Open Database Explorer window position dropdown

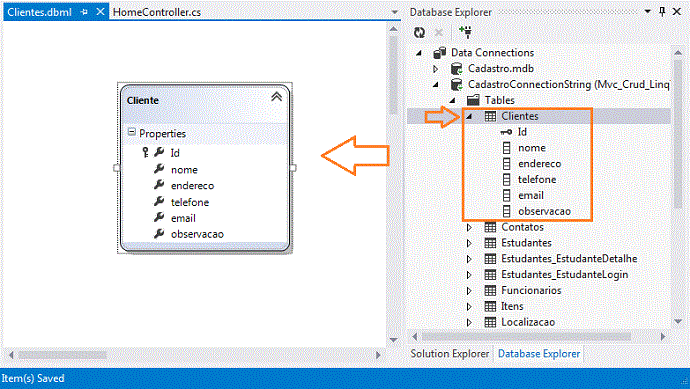647,11
